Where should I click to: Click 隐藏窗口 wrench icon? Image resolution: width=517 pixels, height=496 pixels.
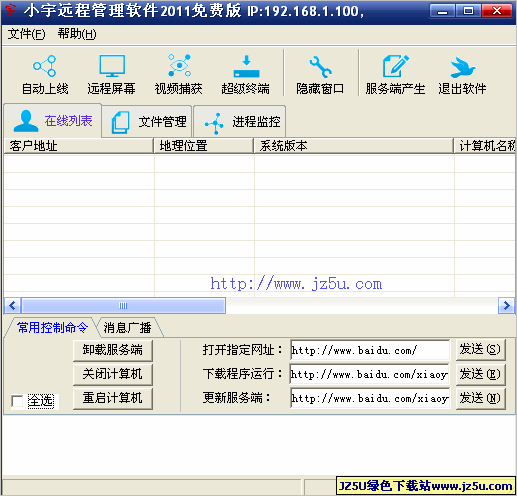click(320, 67)
